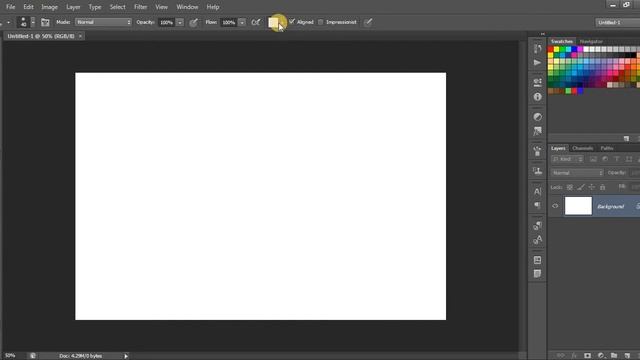
Task: Toggle pressure for size icon
Action: click(x=368, y=22)
